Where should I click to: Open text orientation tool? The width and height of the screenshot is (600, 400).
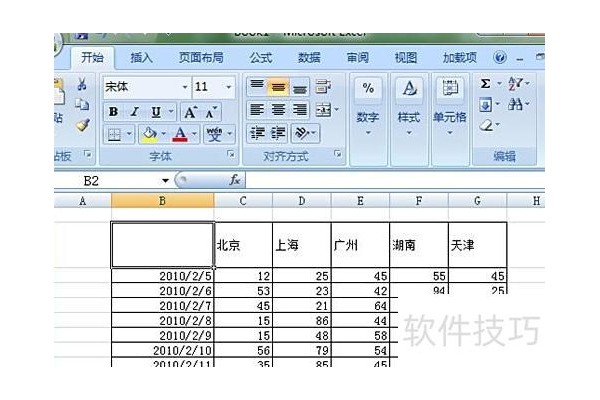[305, 133]
